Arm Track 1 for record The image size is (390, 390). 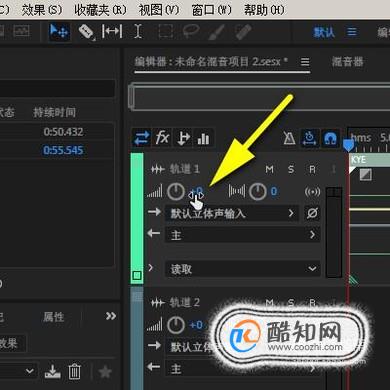(312, 170)
